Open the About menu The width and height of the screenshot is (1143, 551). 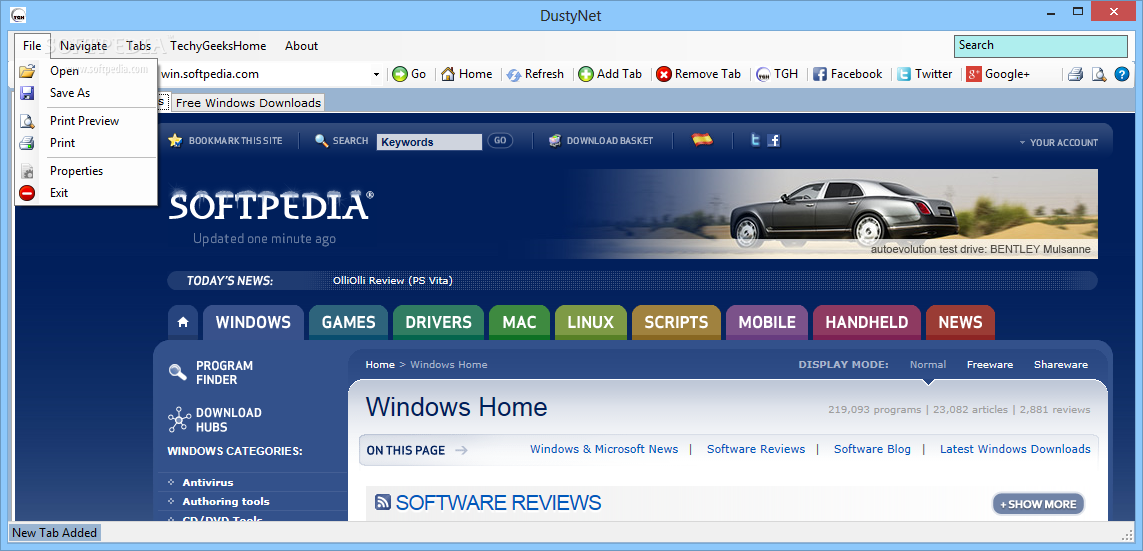point(301,46)
